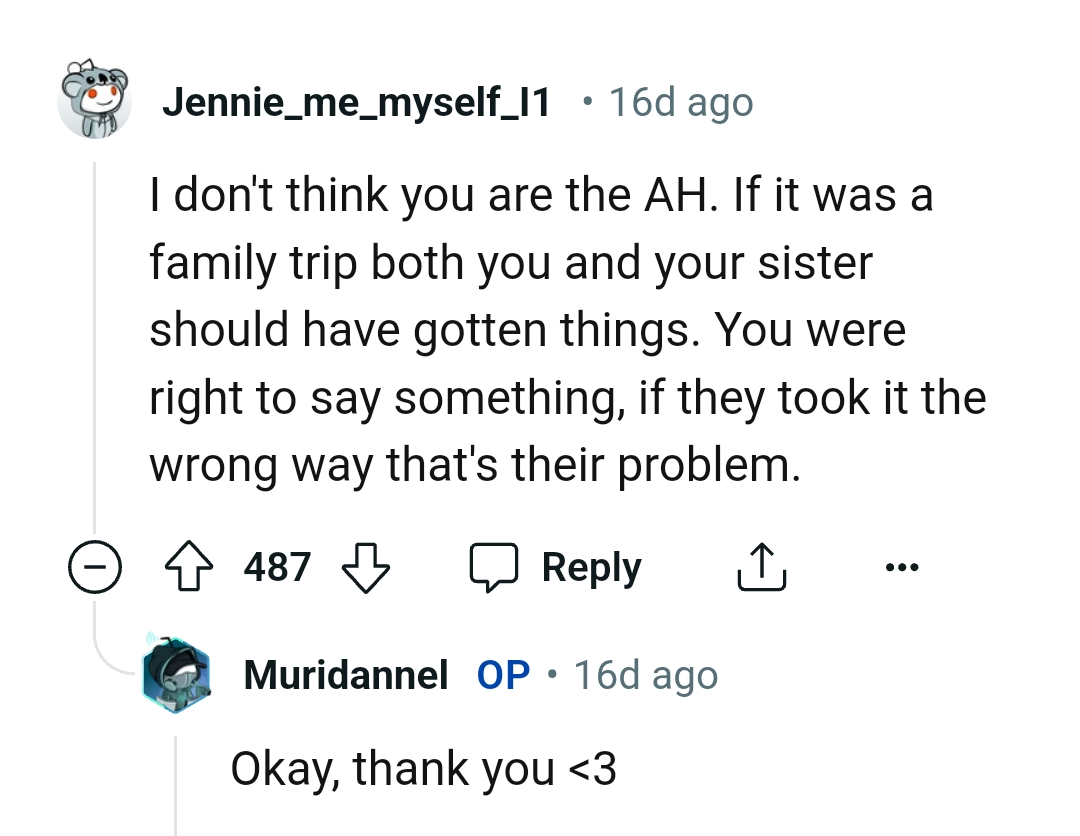1080x836 pixels.
Task: Click the 487 vote count
Action: click(277, 566)
